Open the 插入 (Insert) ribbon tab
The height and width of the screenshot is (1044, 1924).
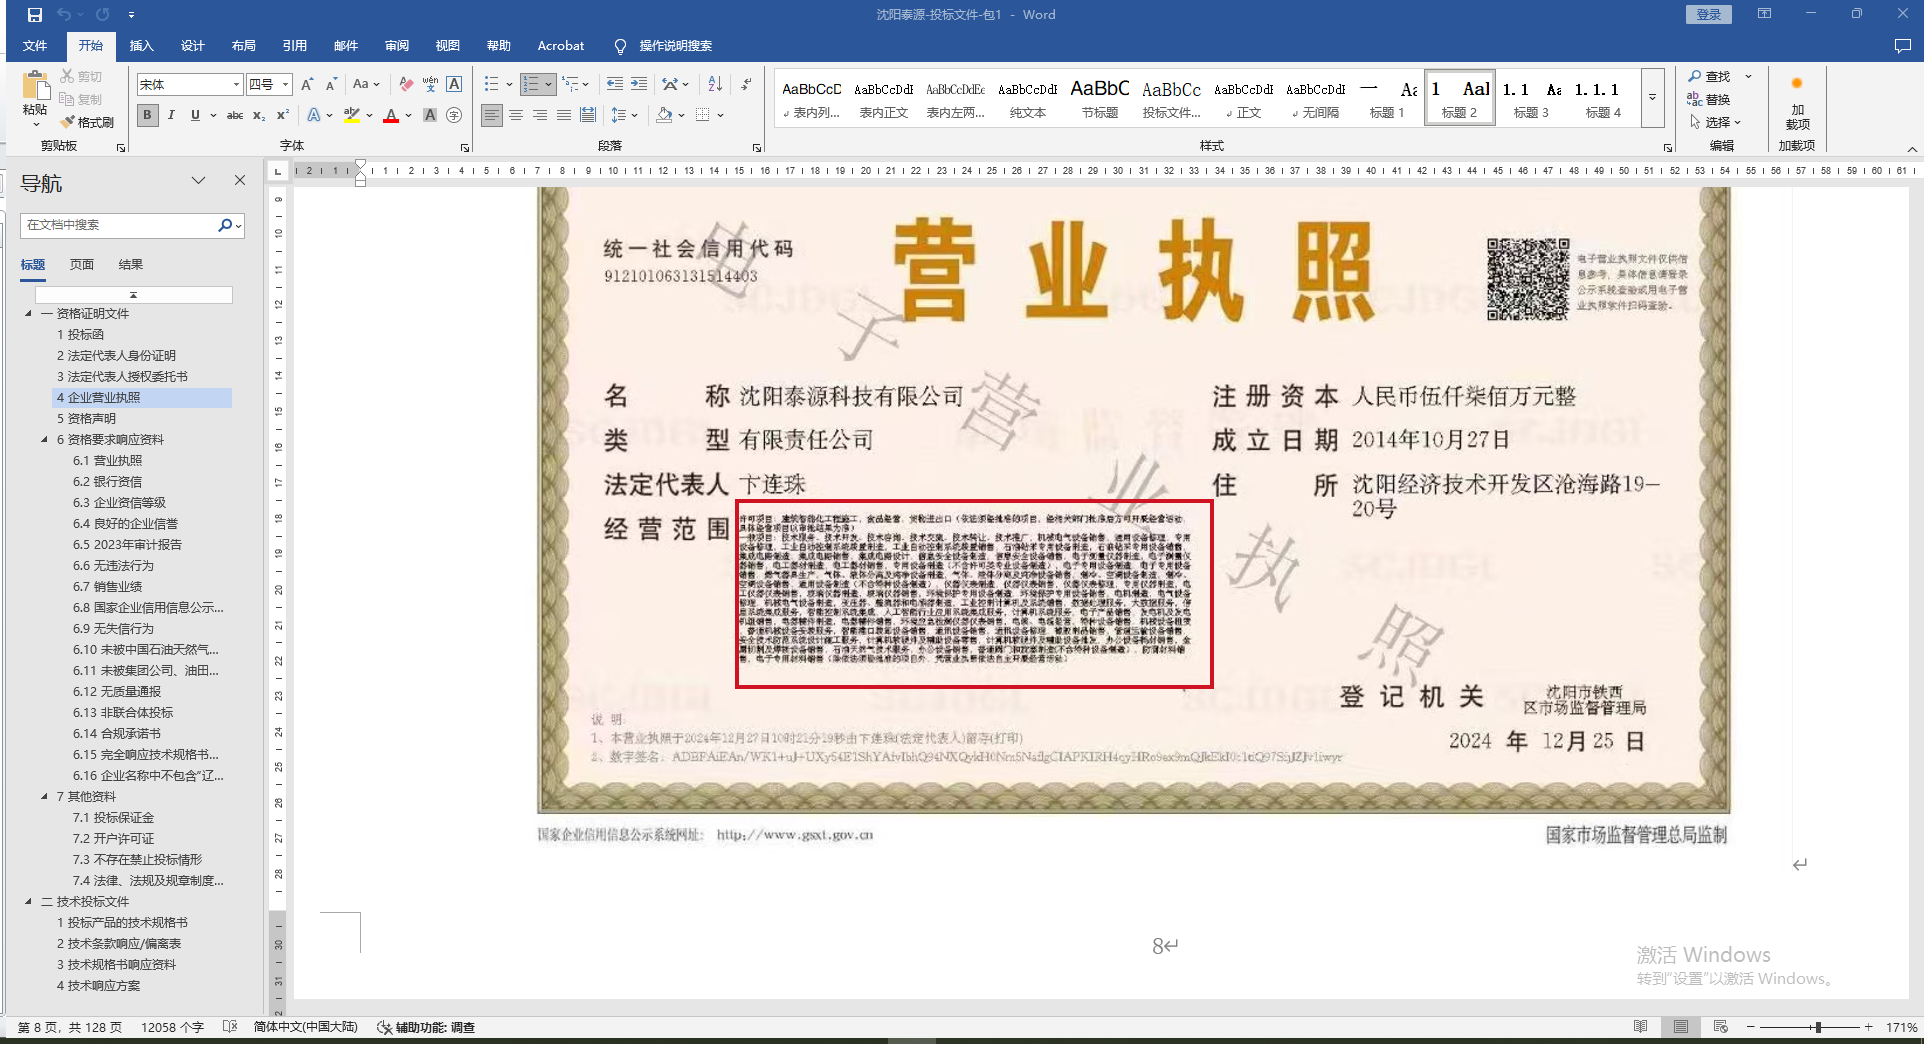141,46
